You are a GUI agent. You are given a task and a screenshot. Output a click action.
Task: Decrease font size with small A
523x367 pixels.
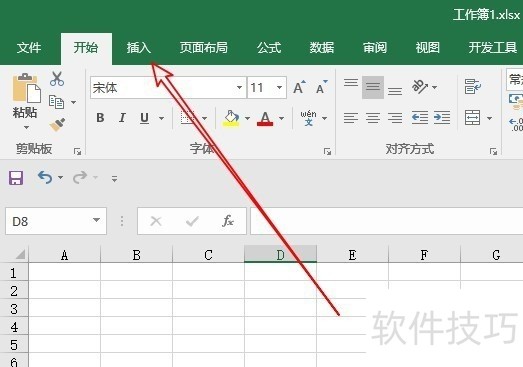[322, 87]
